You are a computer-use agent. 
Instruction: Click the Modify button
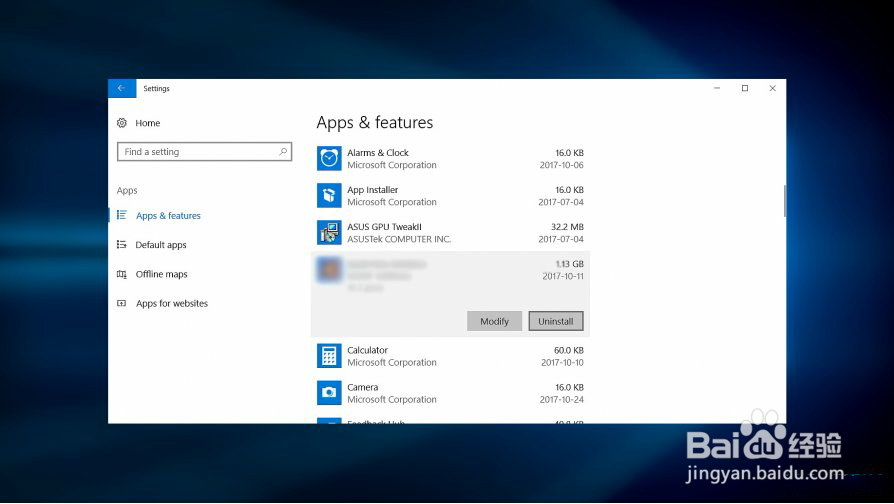coord(494,321)
